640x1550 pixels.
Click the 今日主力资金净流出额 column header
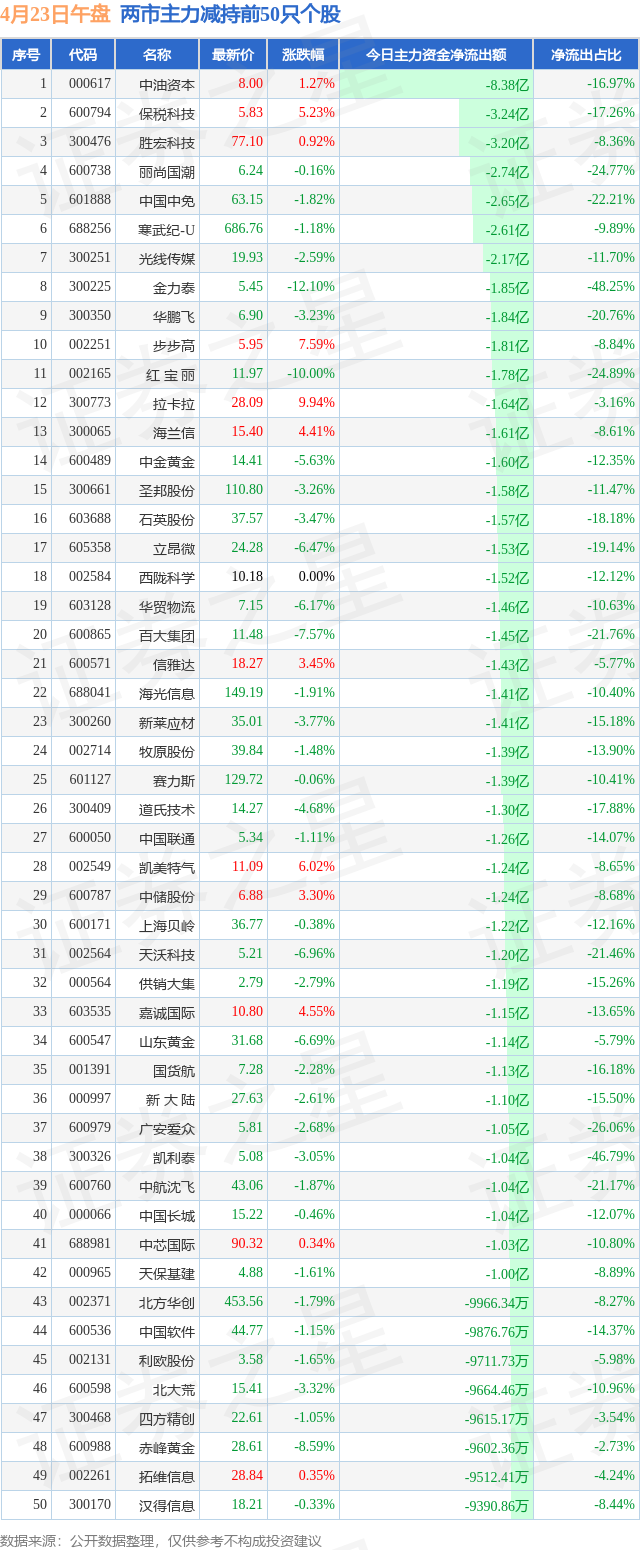(x=436, y=55)
